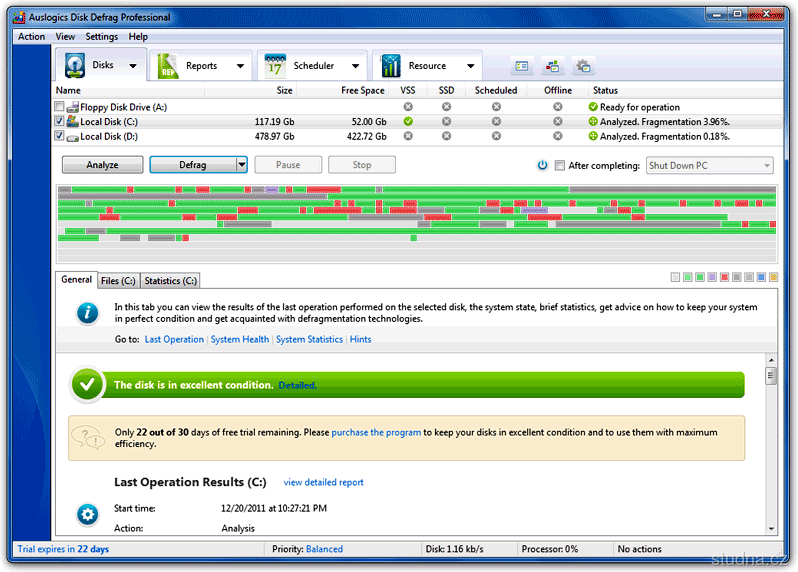Uncheck the Local Disk (D:) checkbox
Screen dimensions: 798x572
click(x=60, y=136)
